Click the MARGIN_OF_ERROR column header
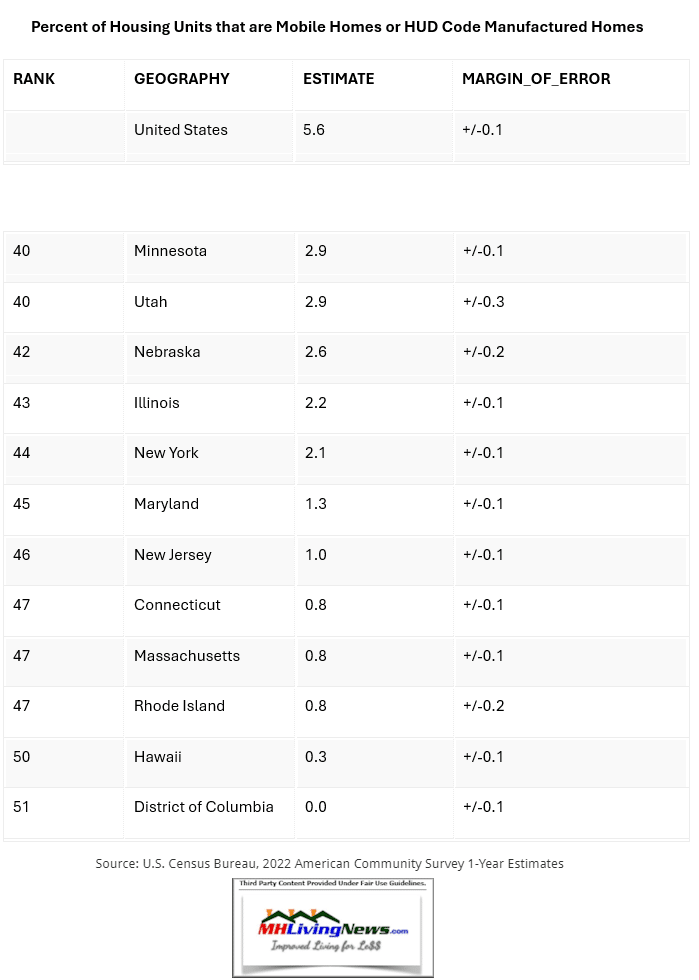This screenshot has height=980, width=699. tap(536, 79)
